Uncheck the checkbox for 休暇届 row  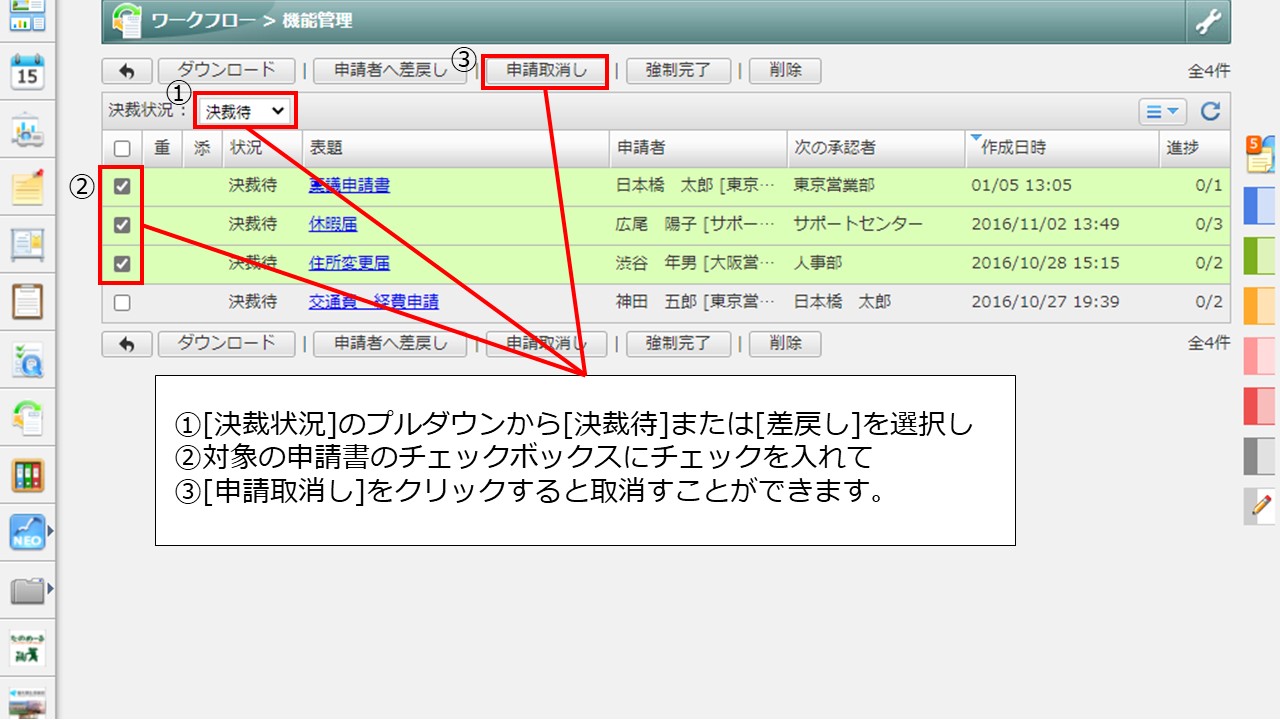(122, 225)
